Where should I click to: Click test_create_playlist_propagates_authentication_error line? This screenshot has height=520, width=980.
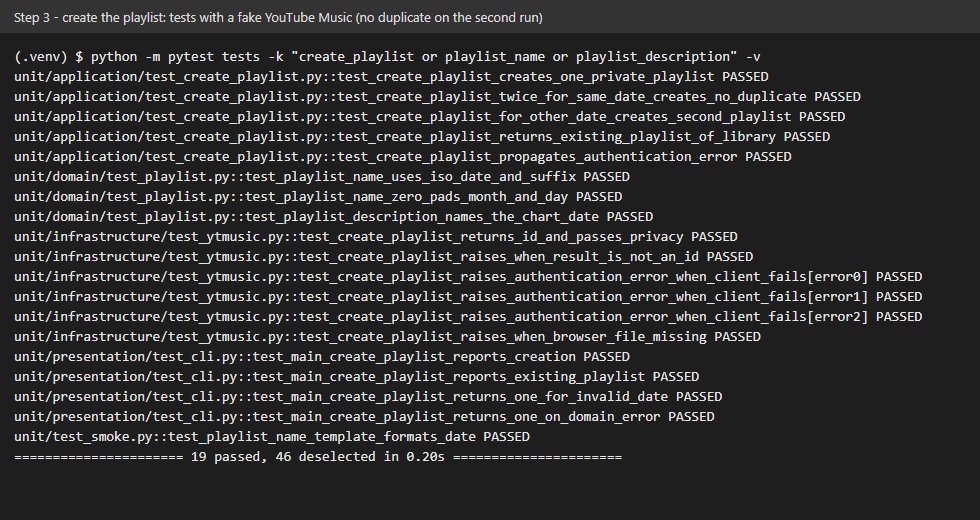(x=402, y=156)
